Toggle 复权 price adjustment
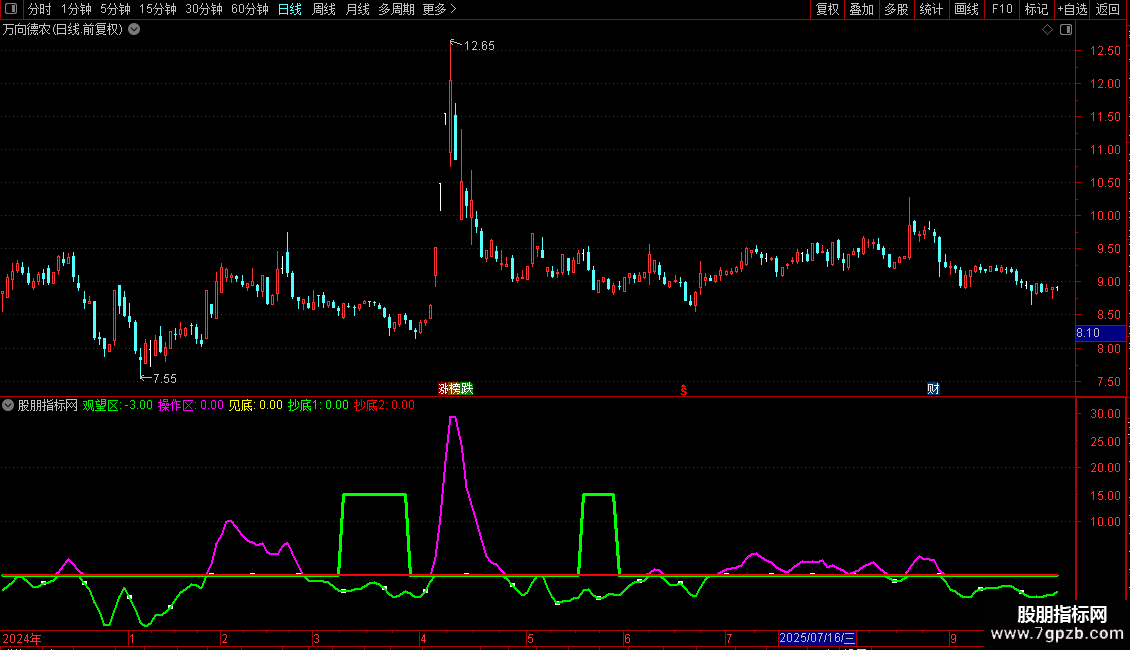 827,9
